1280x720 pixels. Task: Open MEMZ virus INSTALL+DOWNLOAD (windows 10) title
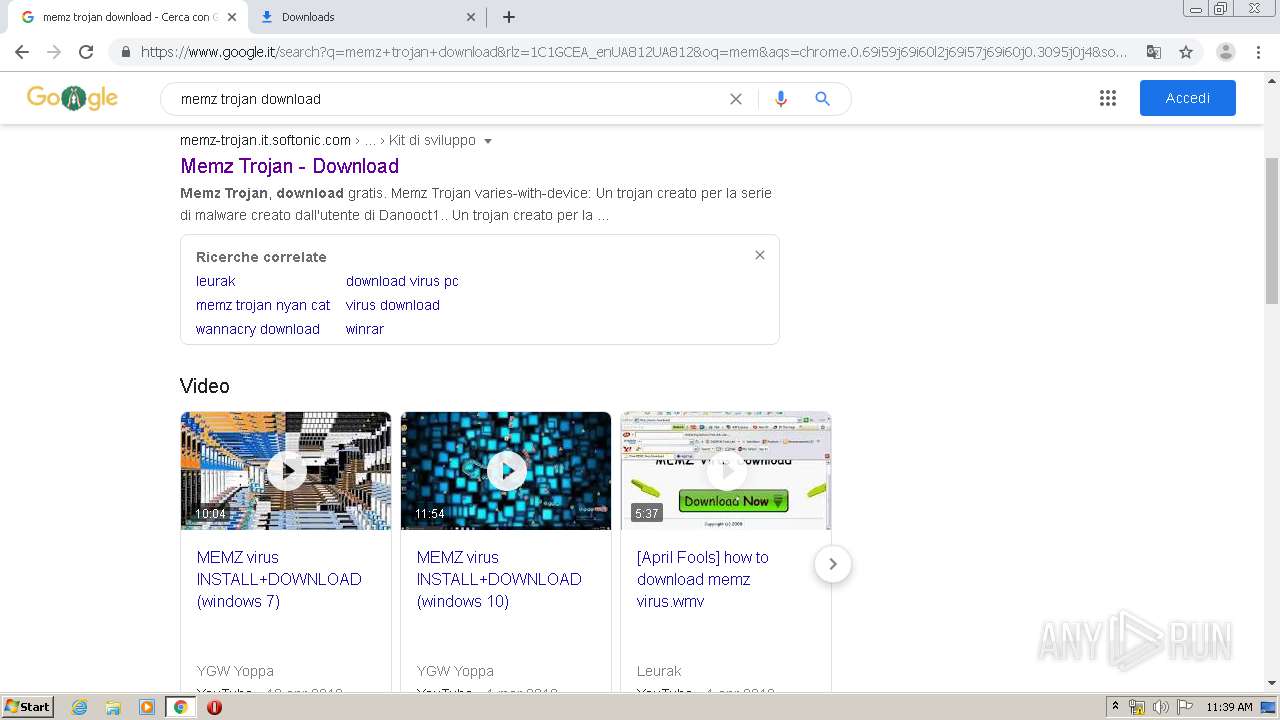click(x=499, y=579)
